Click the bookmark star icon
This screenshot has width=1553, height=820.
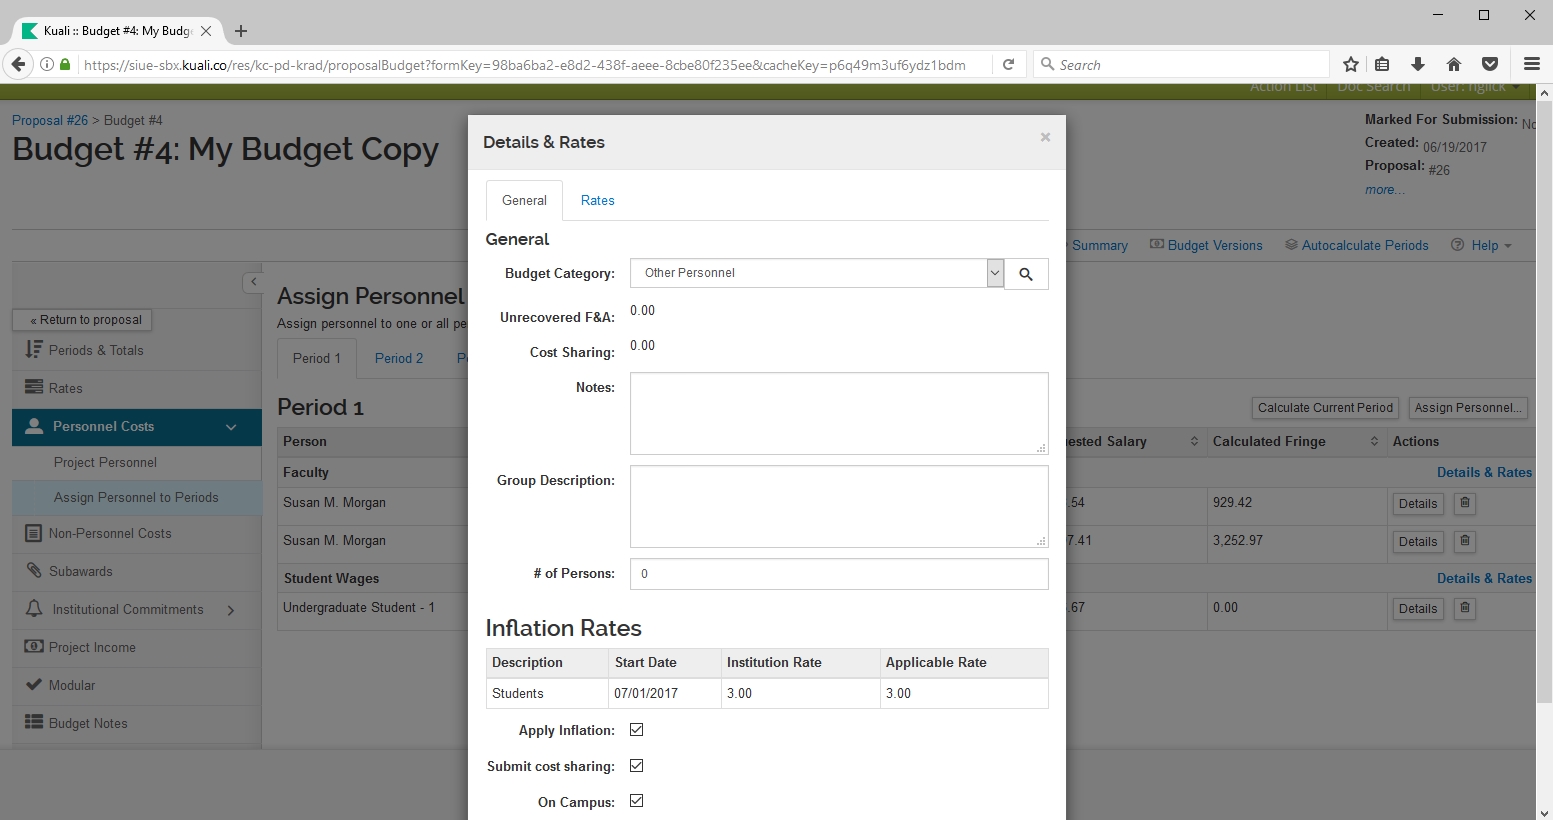pyautogui.click(x=1351, y=65)
